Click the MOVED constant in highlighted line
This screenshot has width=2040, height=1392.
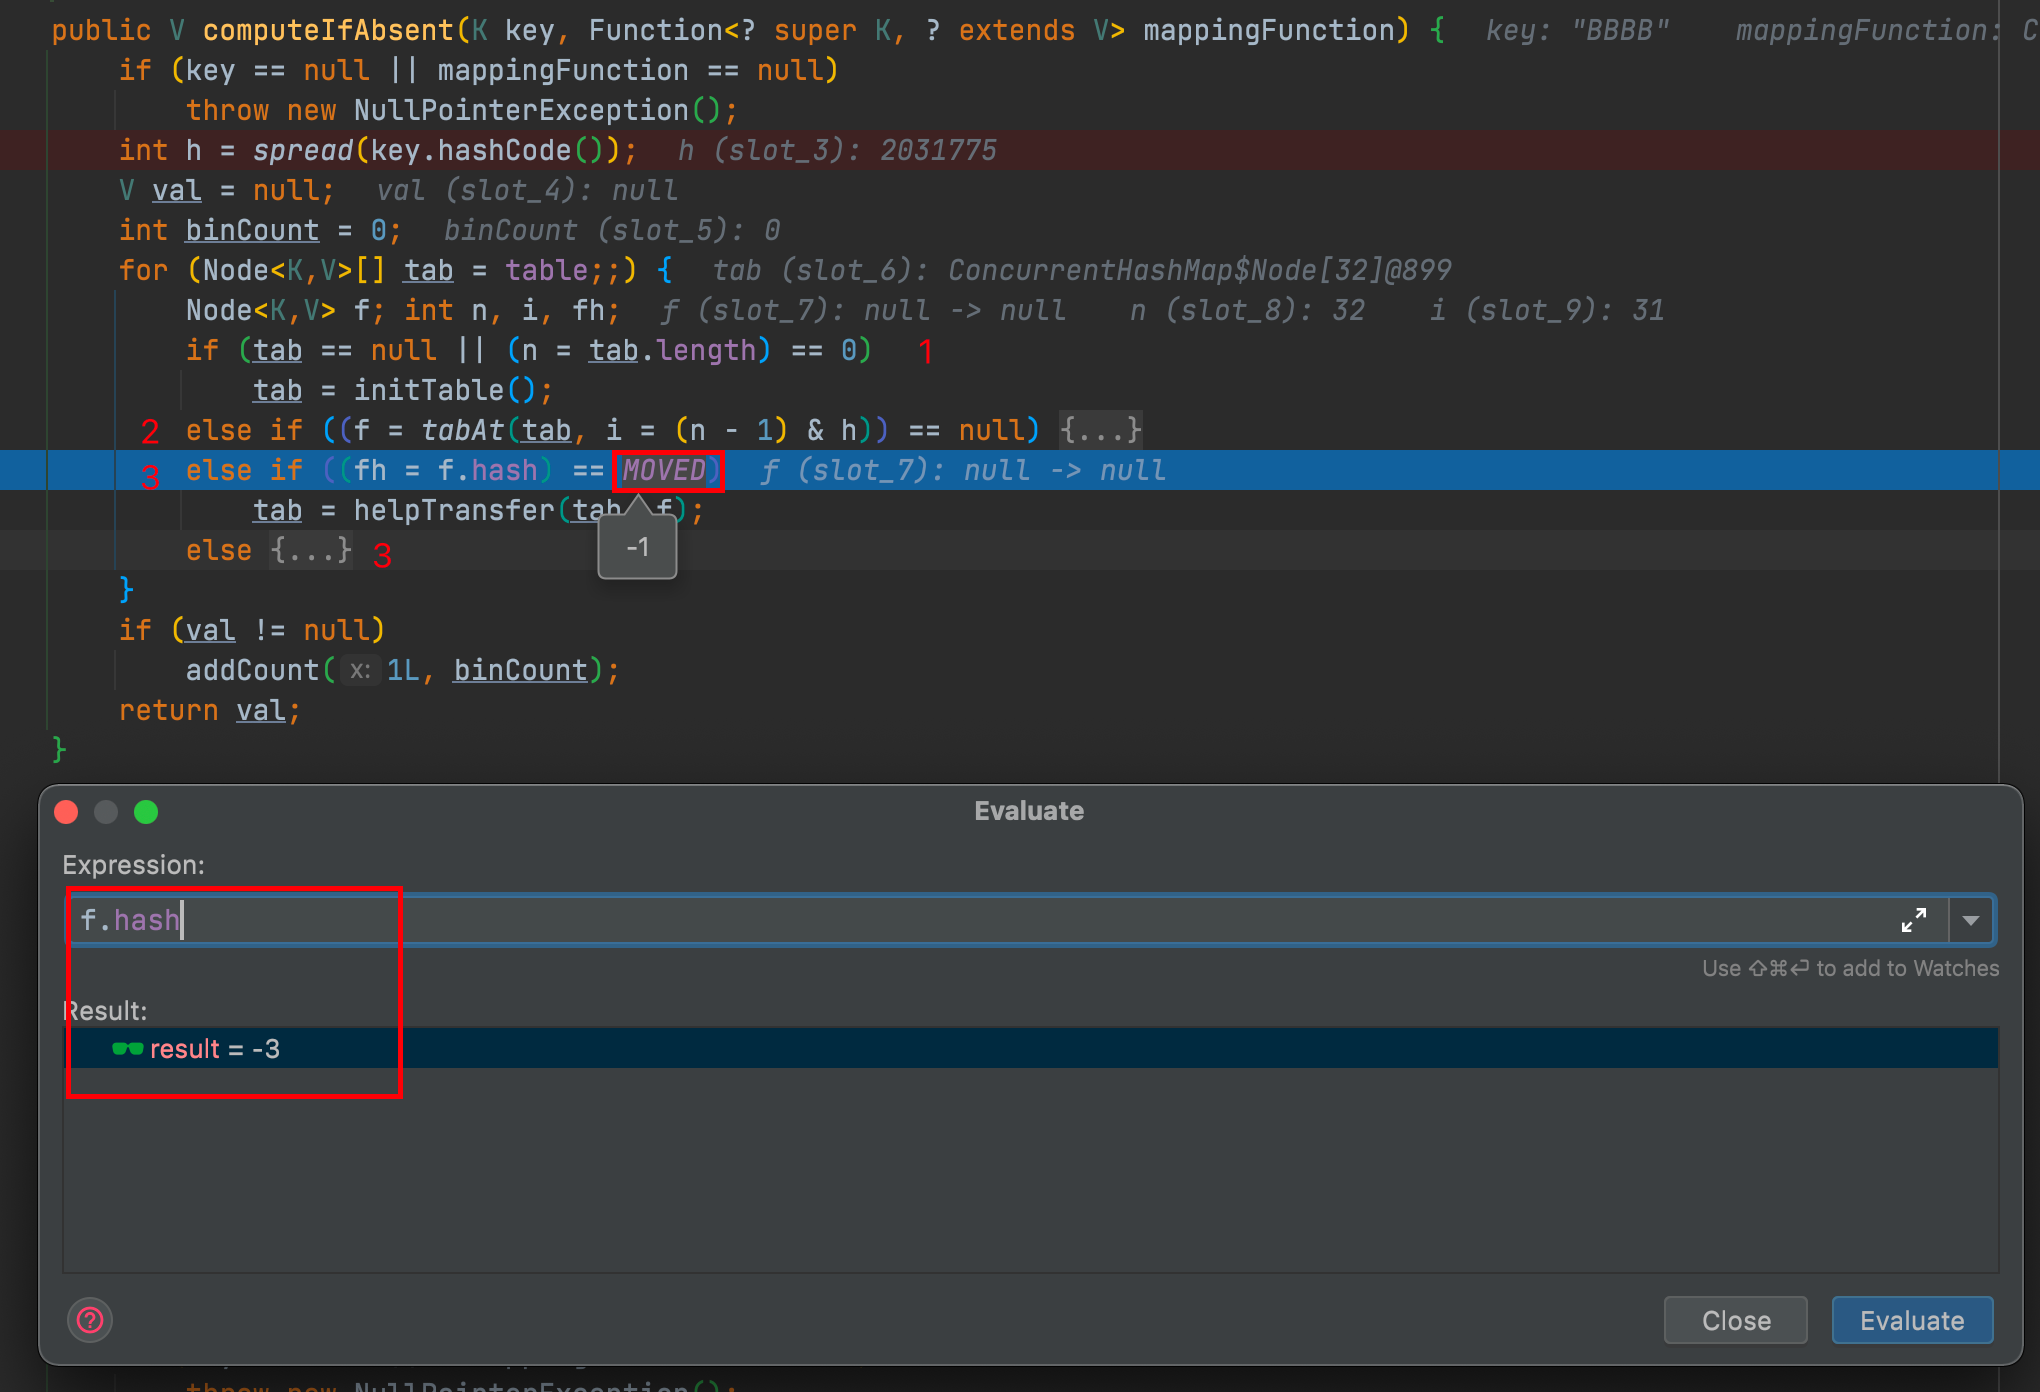coord(664,470)
